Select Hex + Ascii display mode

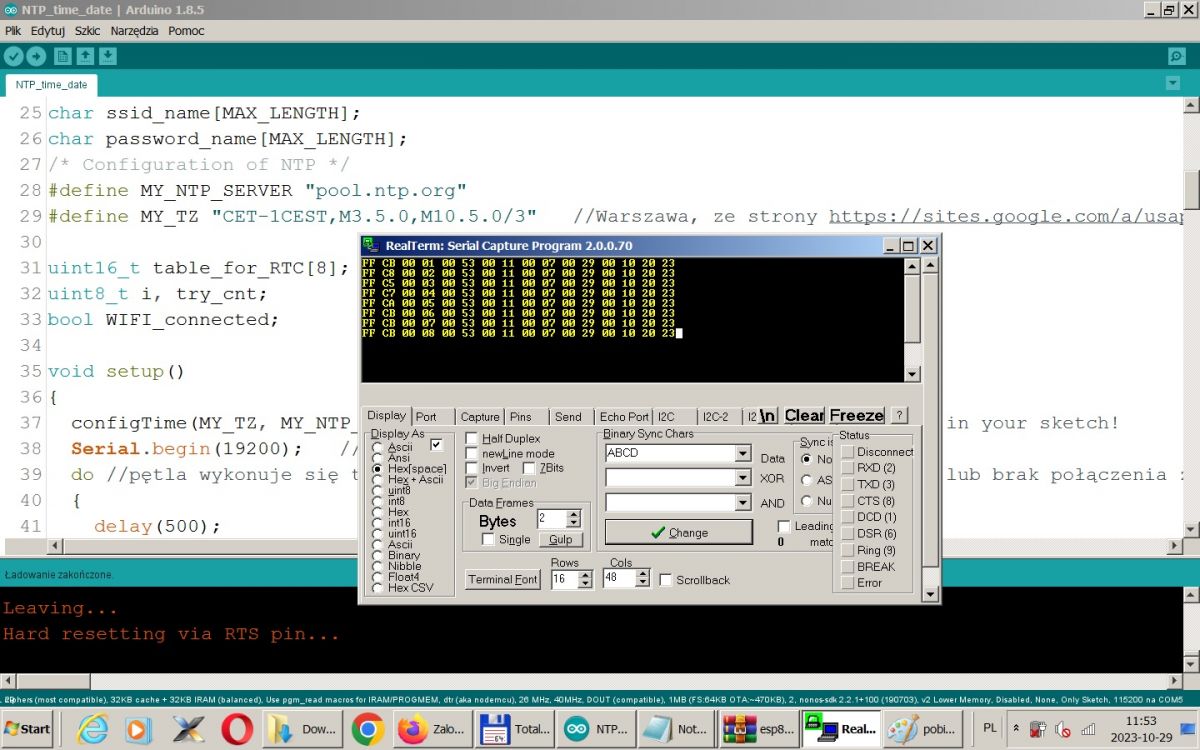pos(378,480)
